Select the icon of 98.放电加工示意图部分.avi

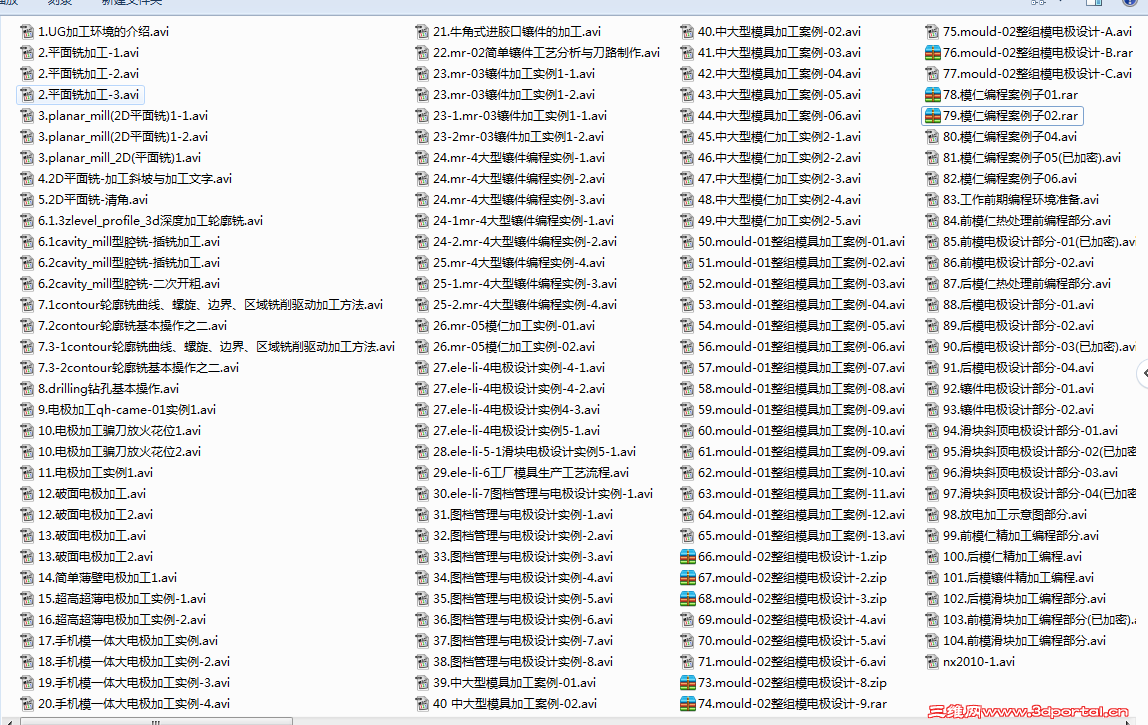coord(932,514)
